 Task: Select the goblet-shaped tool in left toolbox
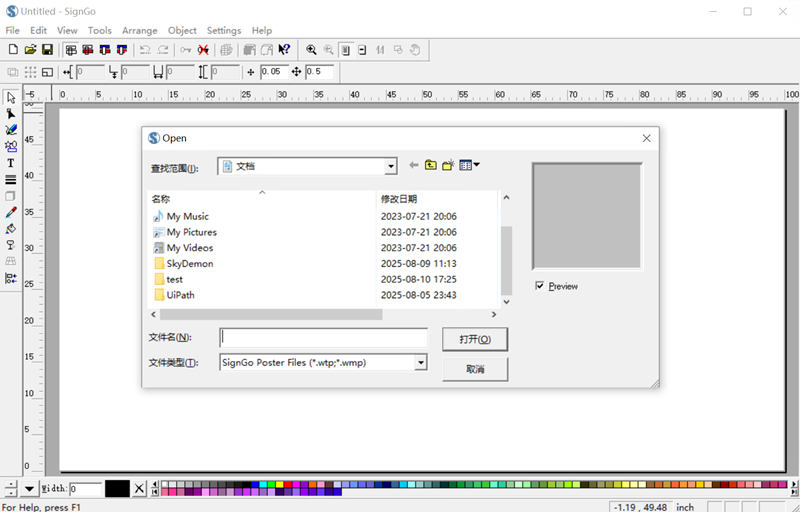click(11, 245)
